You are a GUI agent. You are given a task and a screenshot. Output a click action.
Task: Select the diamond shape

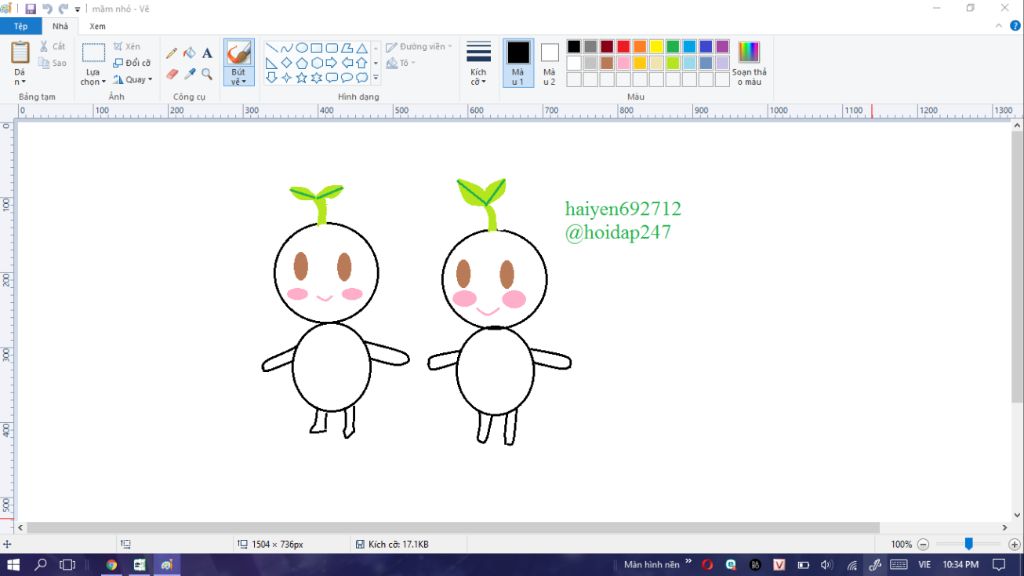[x=287, y=63]
